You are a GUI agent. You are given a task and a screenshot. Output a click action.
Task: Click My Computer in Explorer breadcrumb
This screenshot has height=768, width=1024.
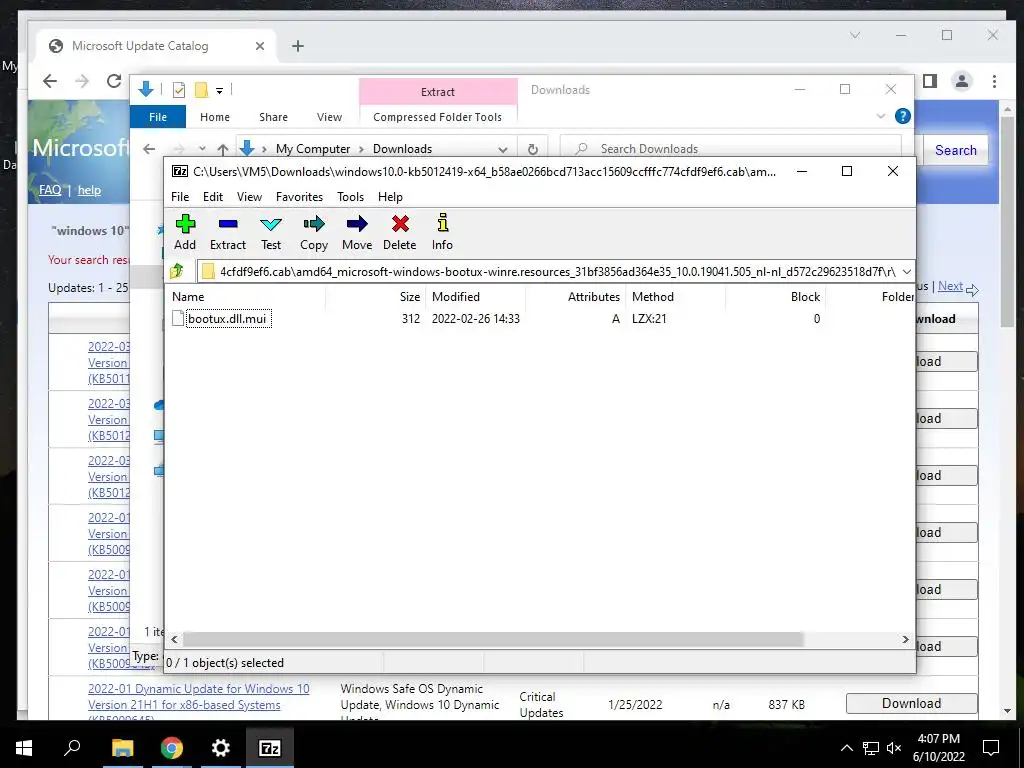(313, 149)
